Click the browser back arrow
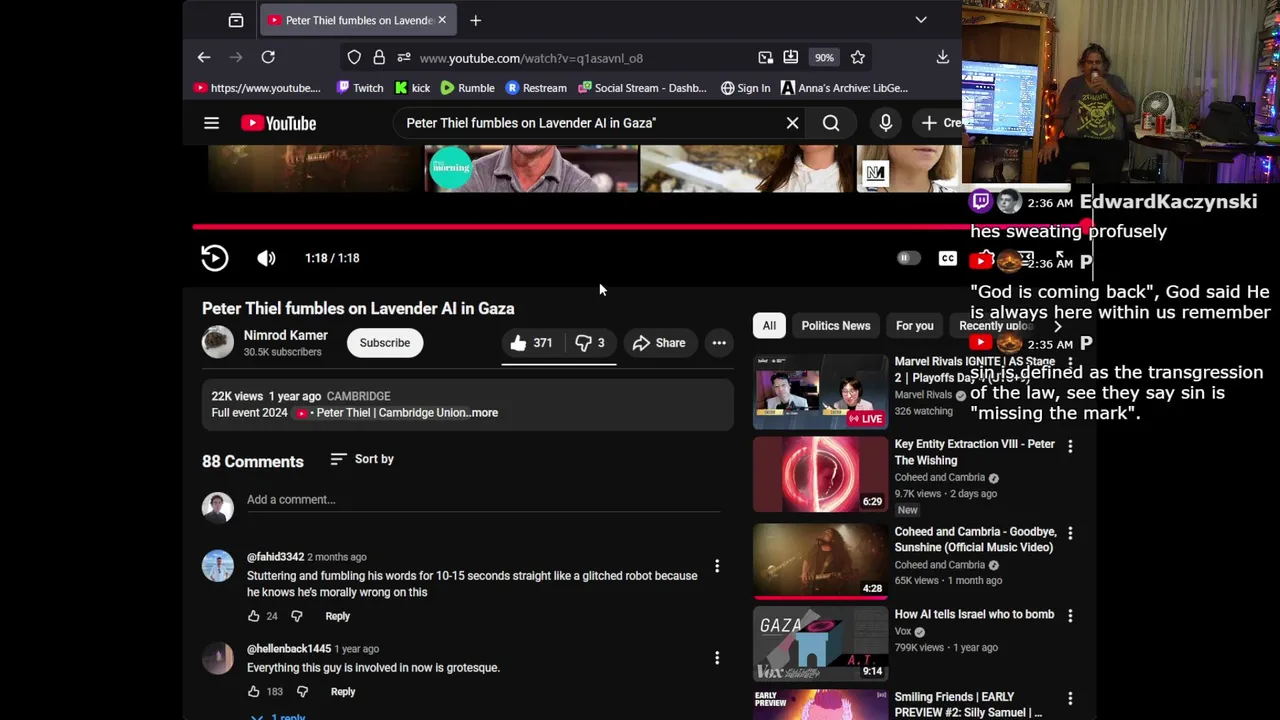The image size is (1280, 720). (x=204, y=58)
